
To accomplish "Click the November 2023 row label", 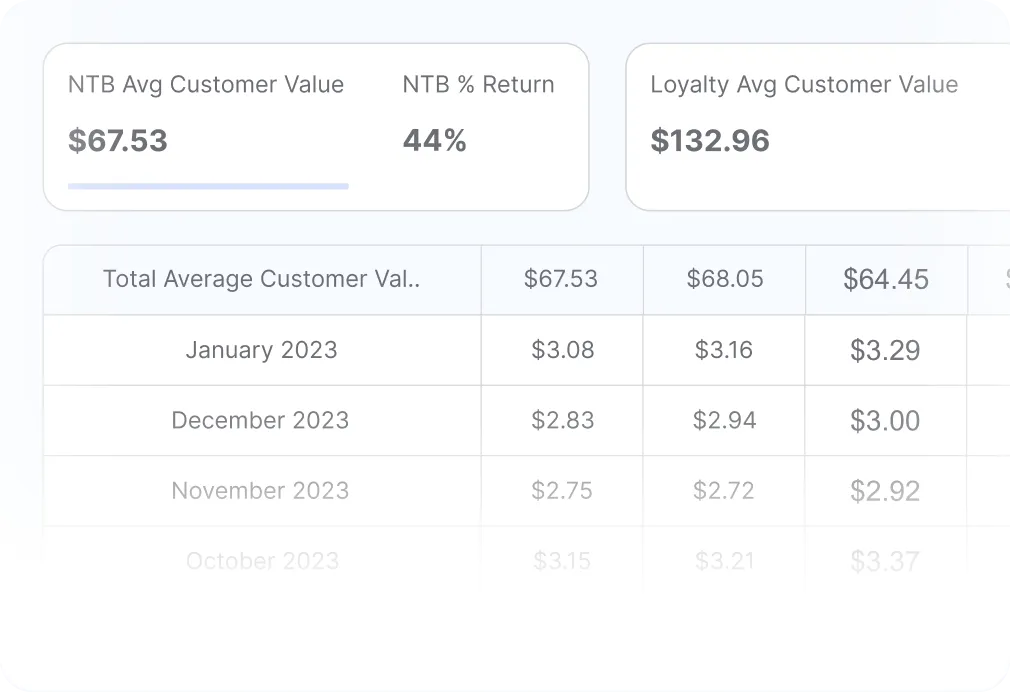I will pyautogui.click(x=260, y=490).
